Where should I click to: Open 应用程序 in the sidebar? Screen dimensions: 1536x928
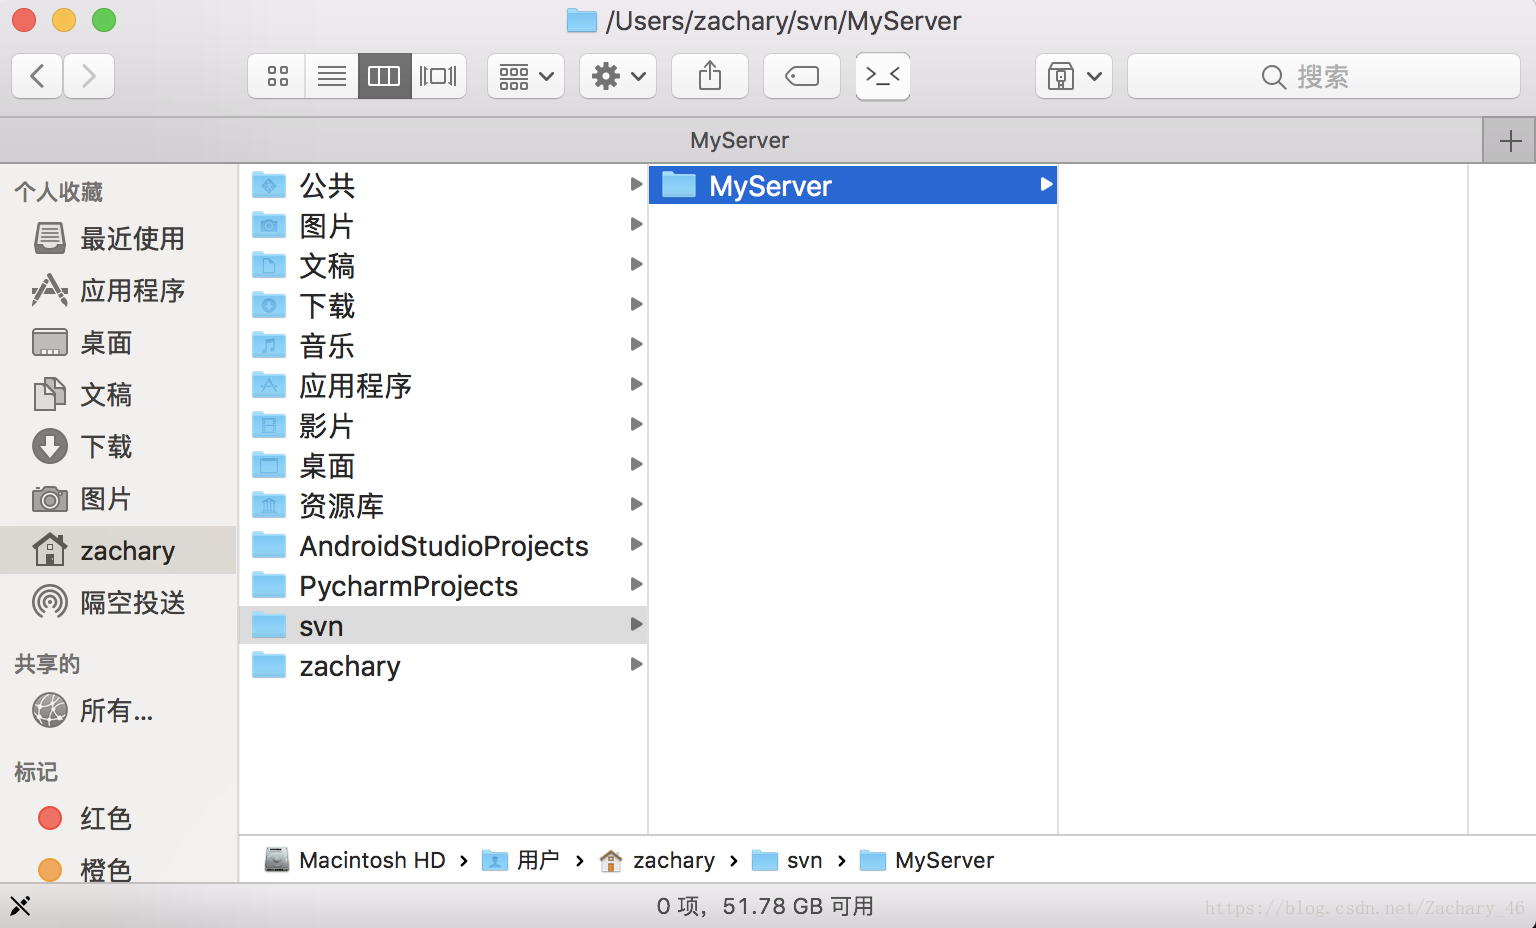[118, 290]
